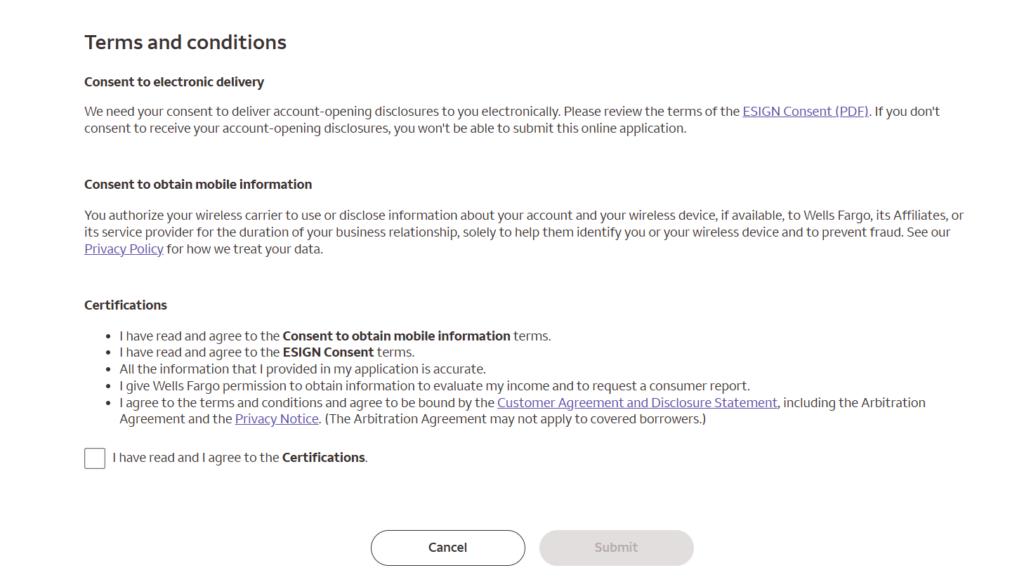Click the Submit button

click(x=616, y=547)
